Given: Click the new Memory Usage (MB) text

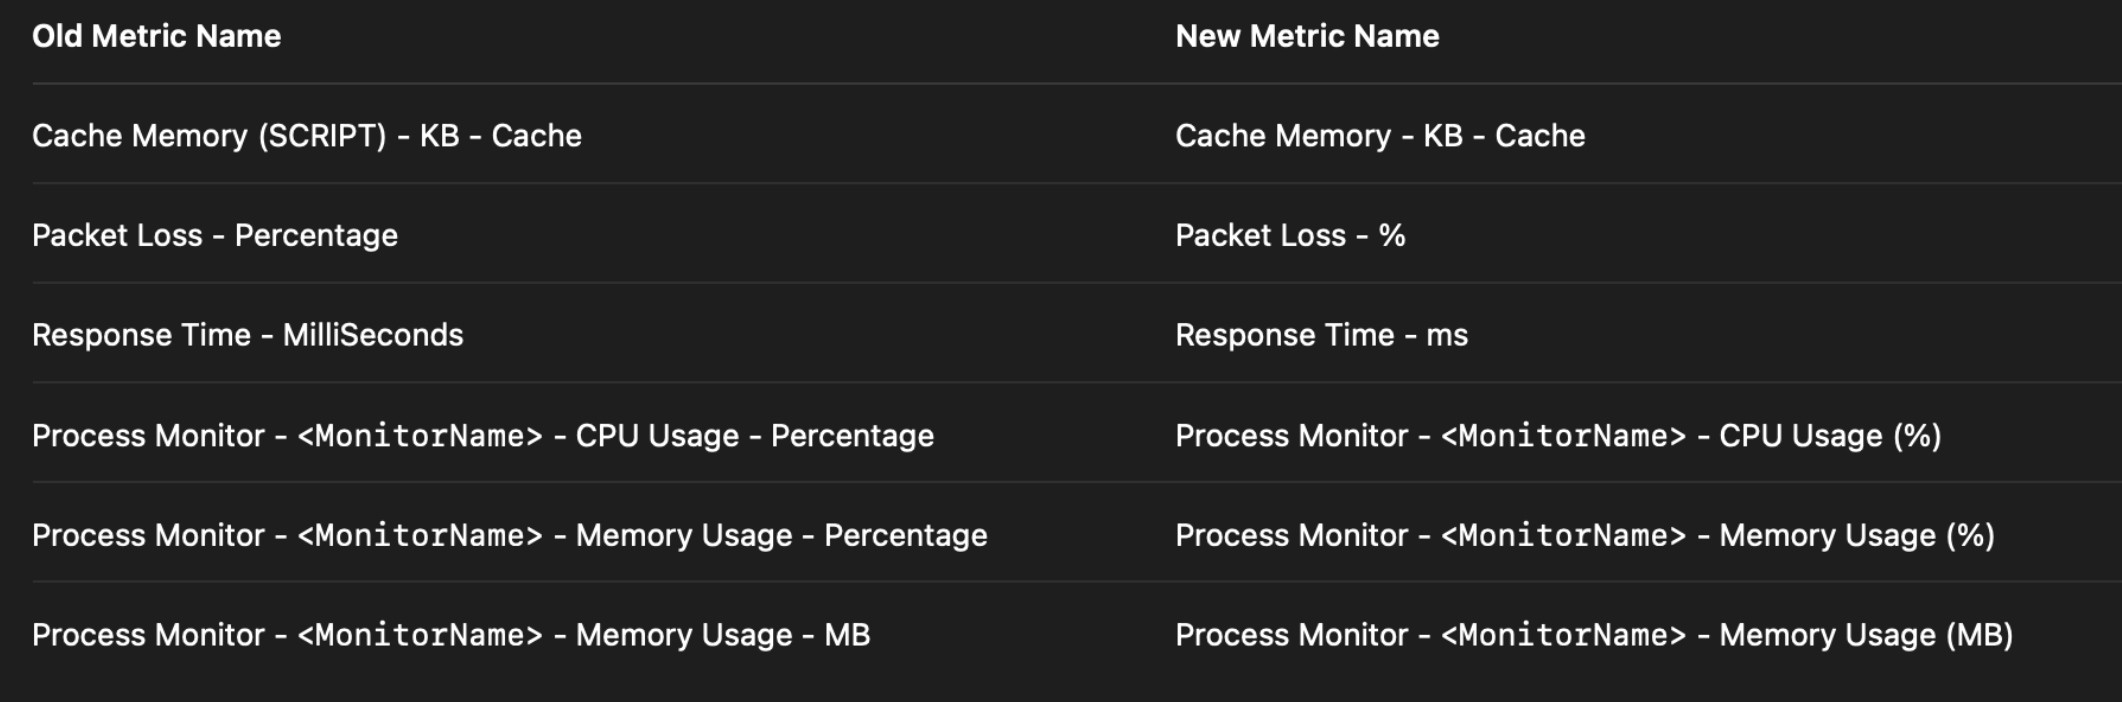Looking at the screenshot, I should (1866, 635).
